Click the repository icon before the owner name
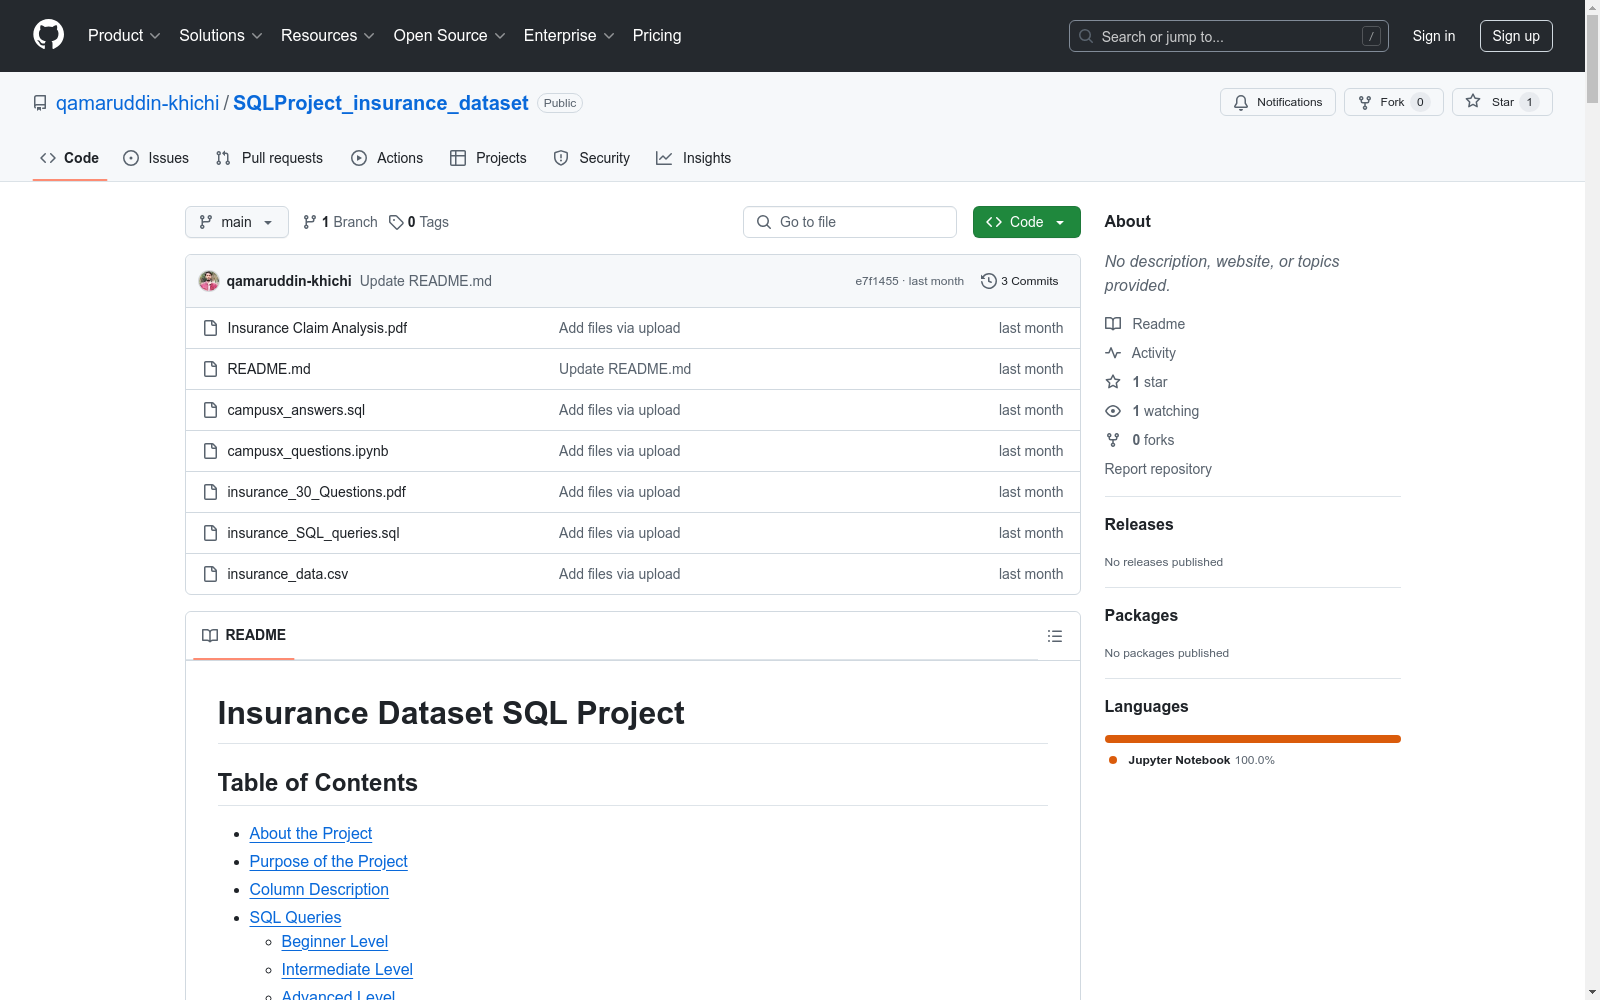The width and height of the screenshot is (1600, 1000). tap(40, 103)
